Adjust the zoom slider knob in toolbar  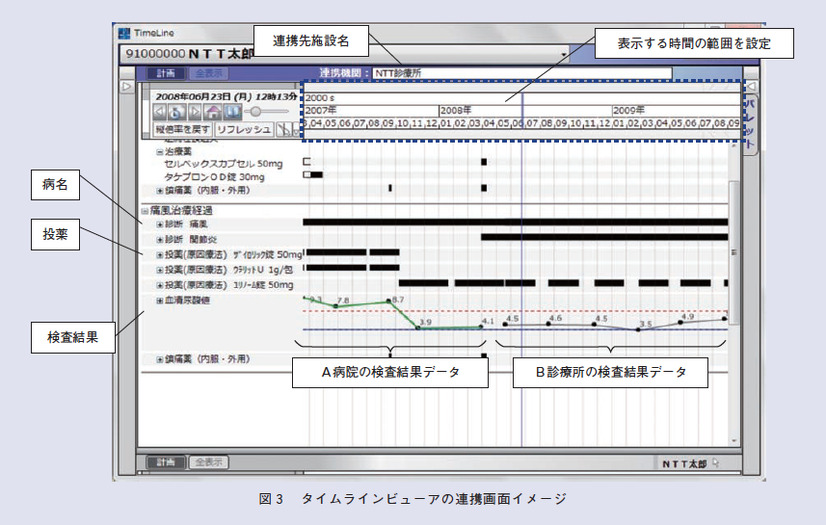point(255,112)
